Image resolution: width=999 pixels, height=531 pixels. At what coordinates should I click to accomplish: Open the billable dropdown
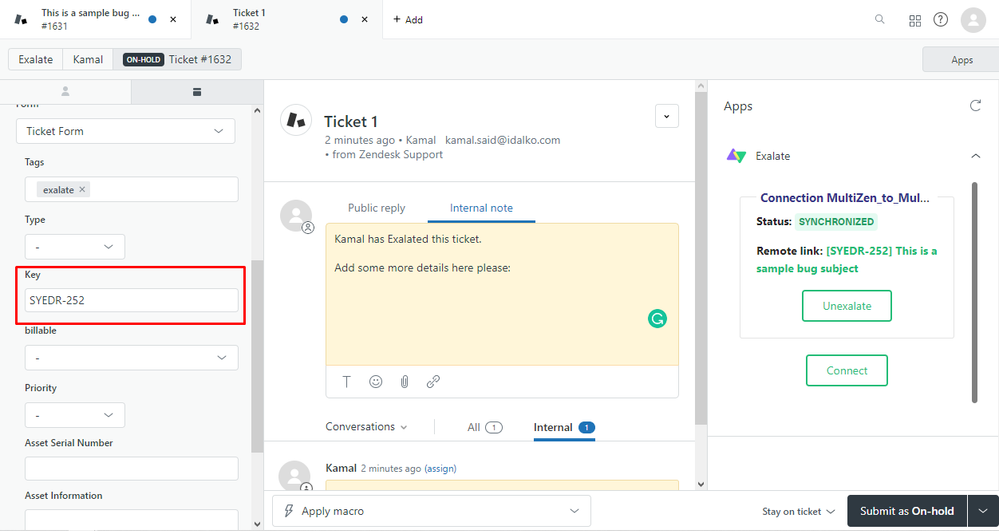tap(131, 358)
